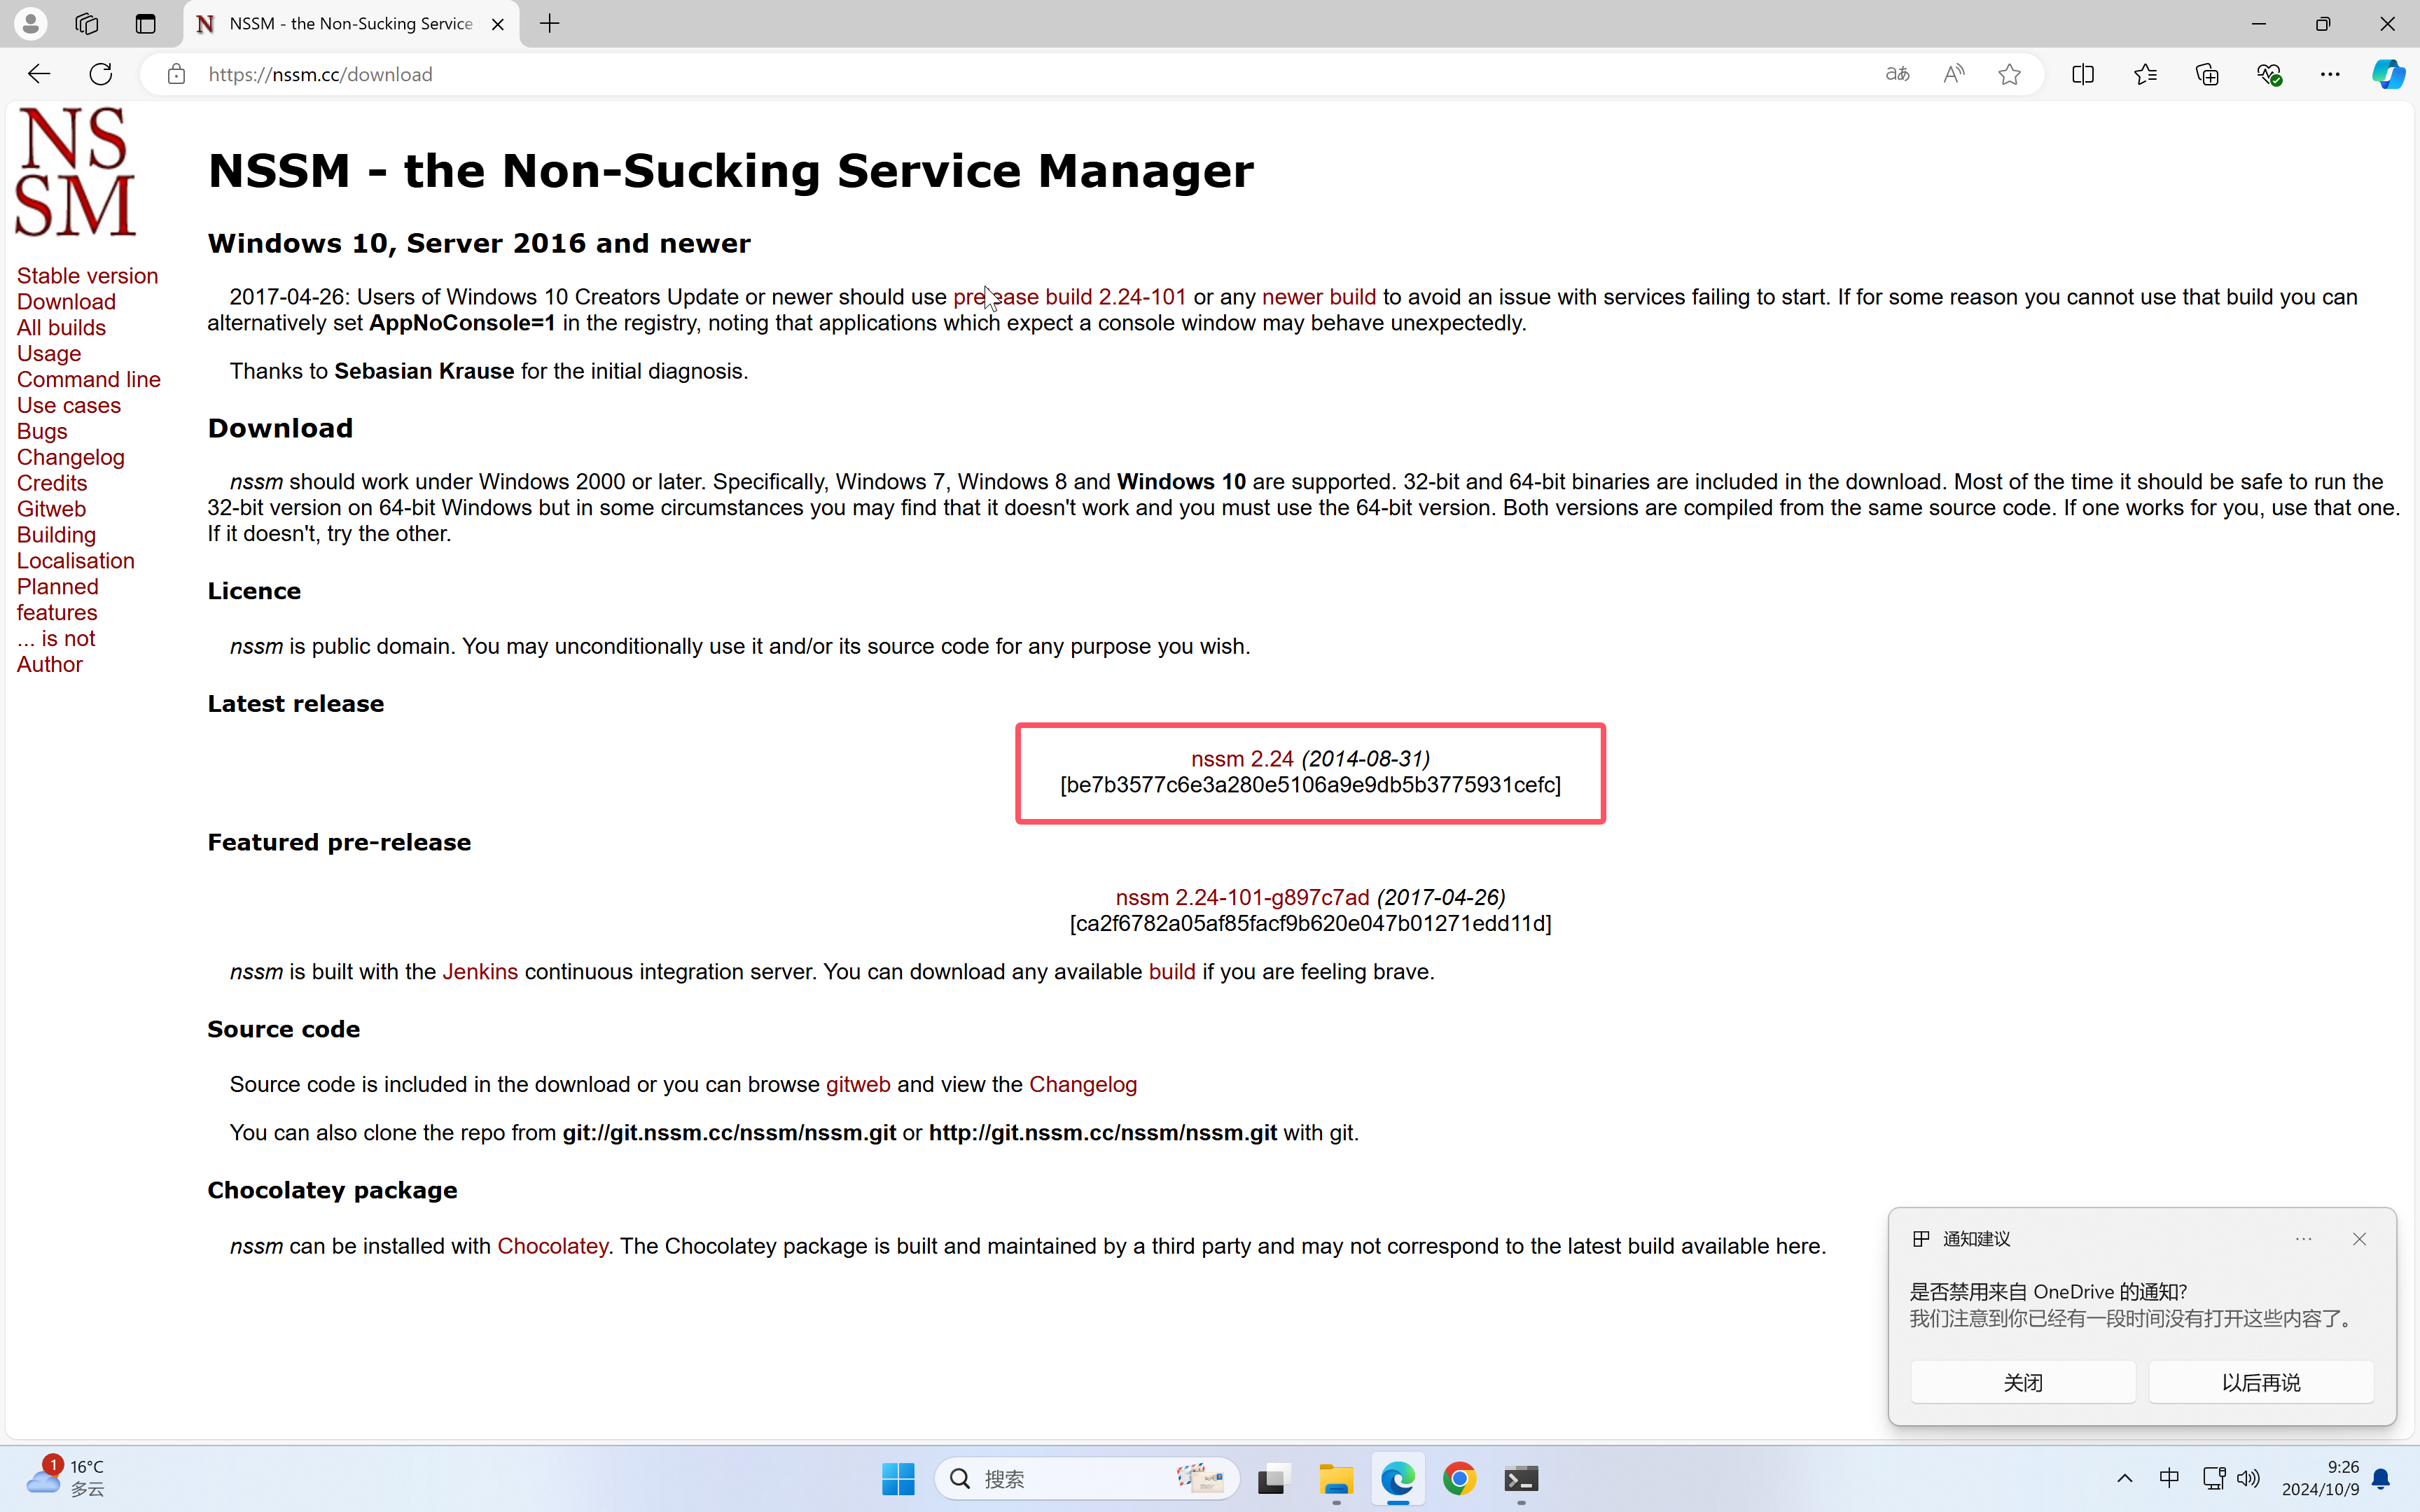The image size is (2420, 1512).
Task: Open a new tab
Action: (x=550, y=24)
